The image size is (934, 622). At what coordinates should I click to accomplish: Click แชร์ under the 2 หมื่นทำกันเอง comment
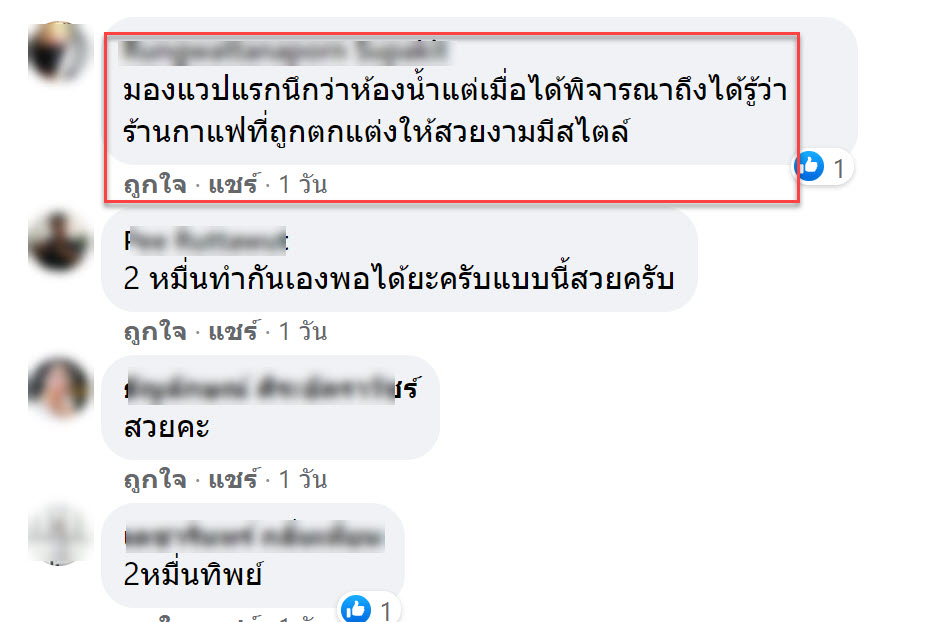coord(234,332)
